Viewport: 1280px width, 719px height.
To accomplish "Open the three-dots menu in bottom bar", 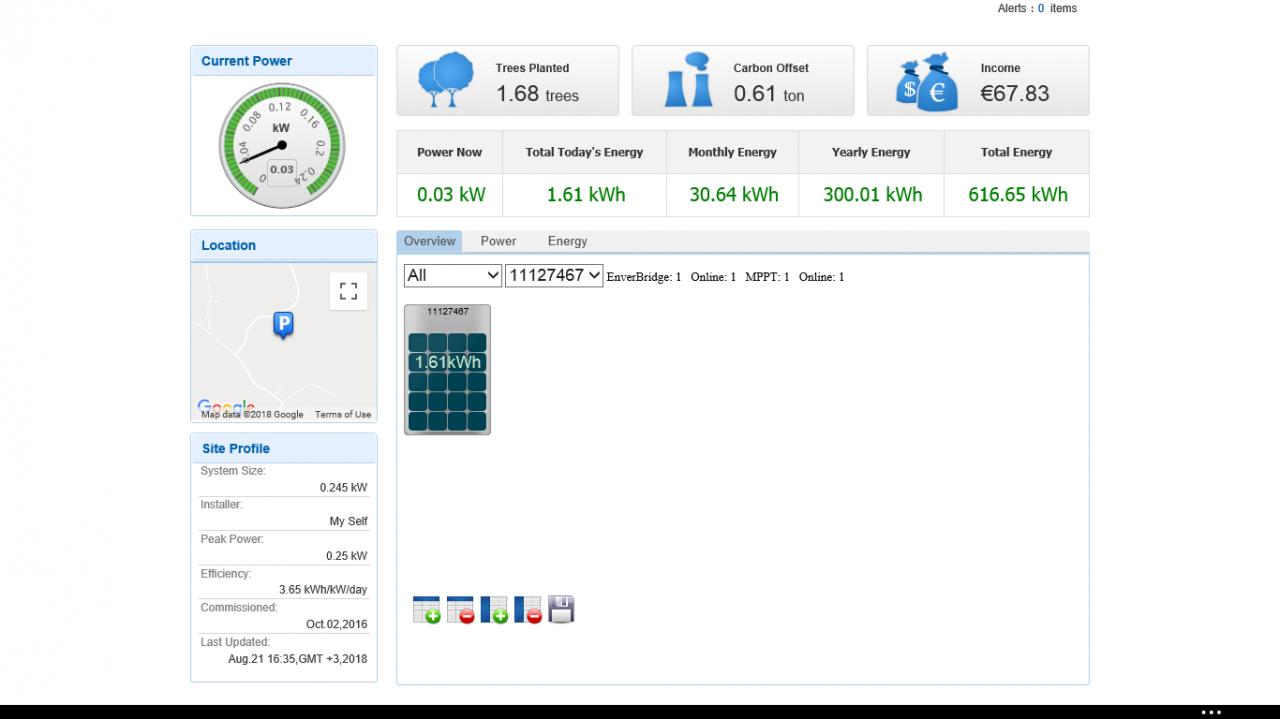I will pyautogui.click(x=1211, y=712).
